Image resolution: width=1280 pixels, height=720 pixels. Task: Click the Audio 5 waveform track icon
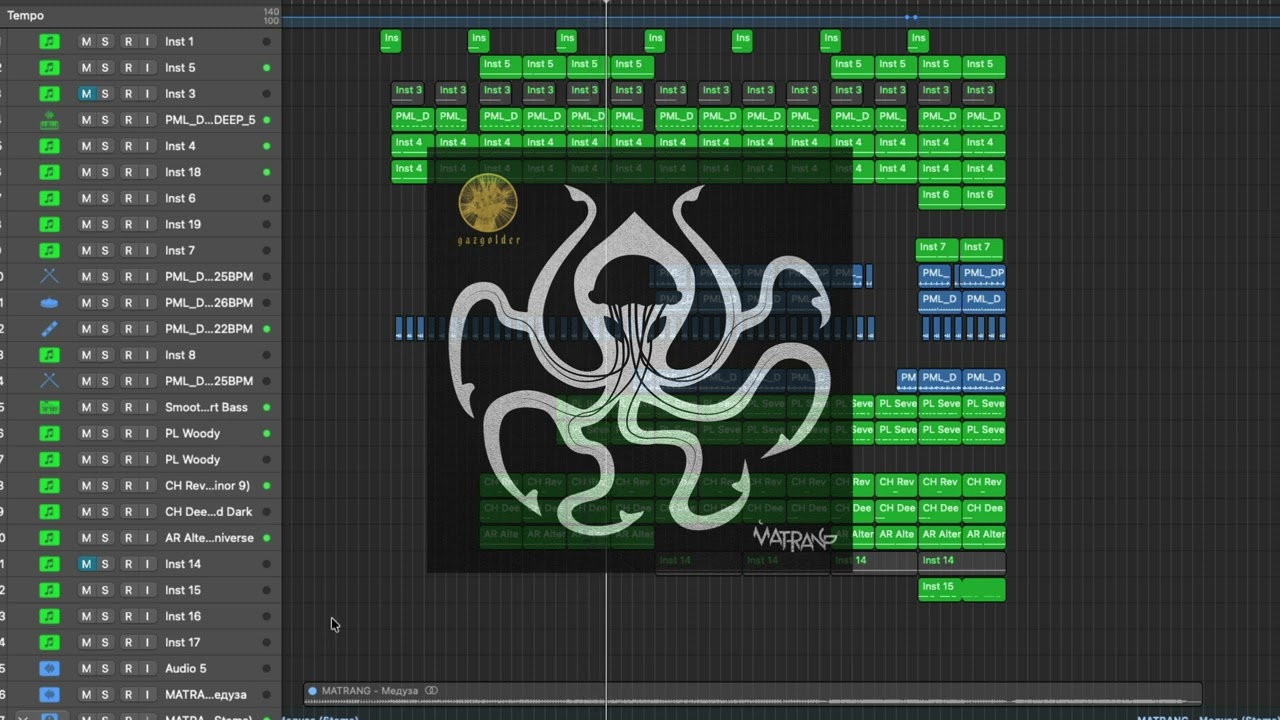[49, 669]
